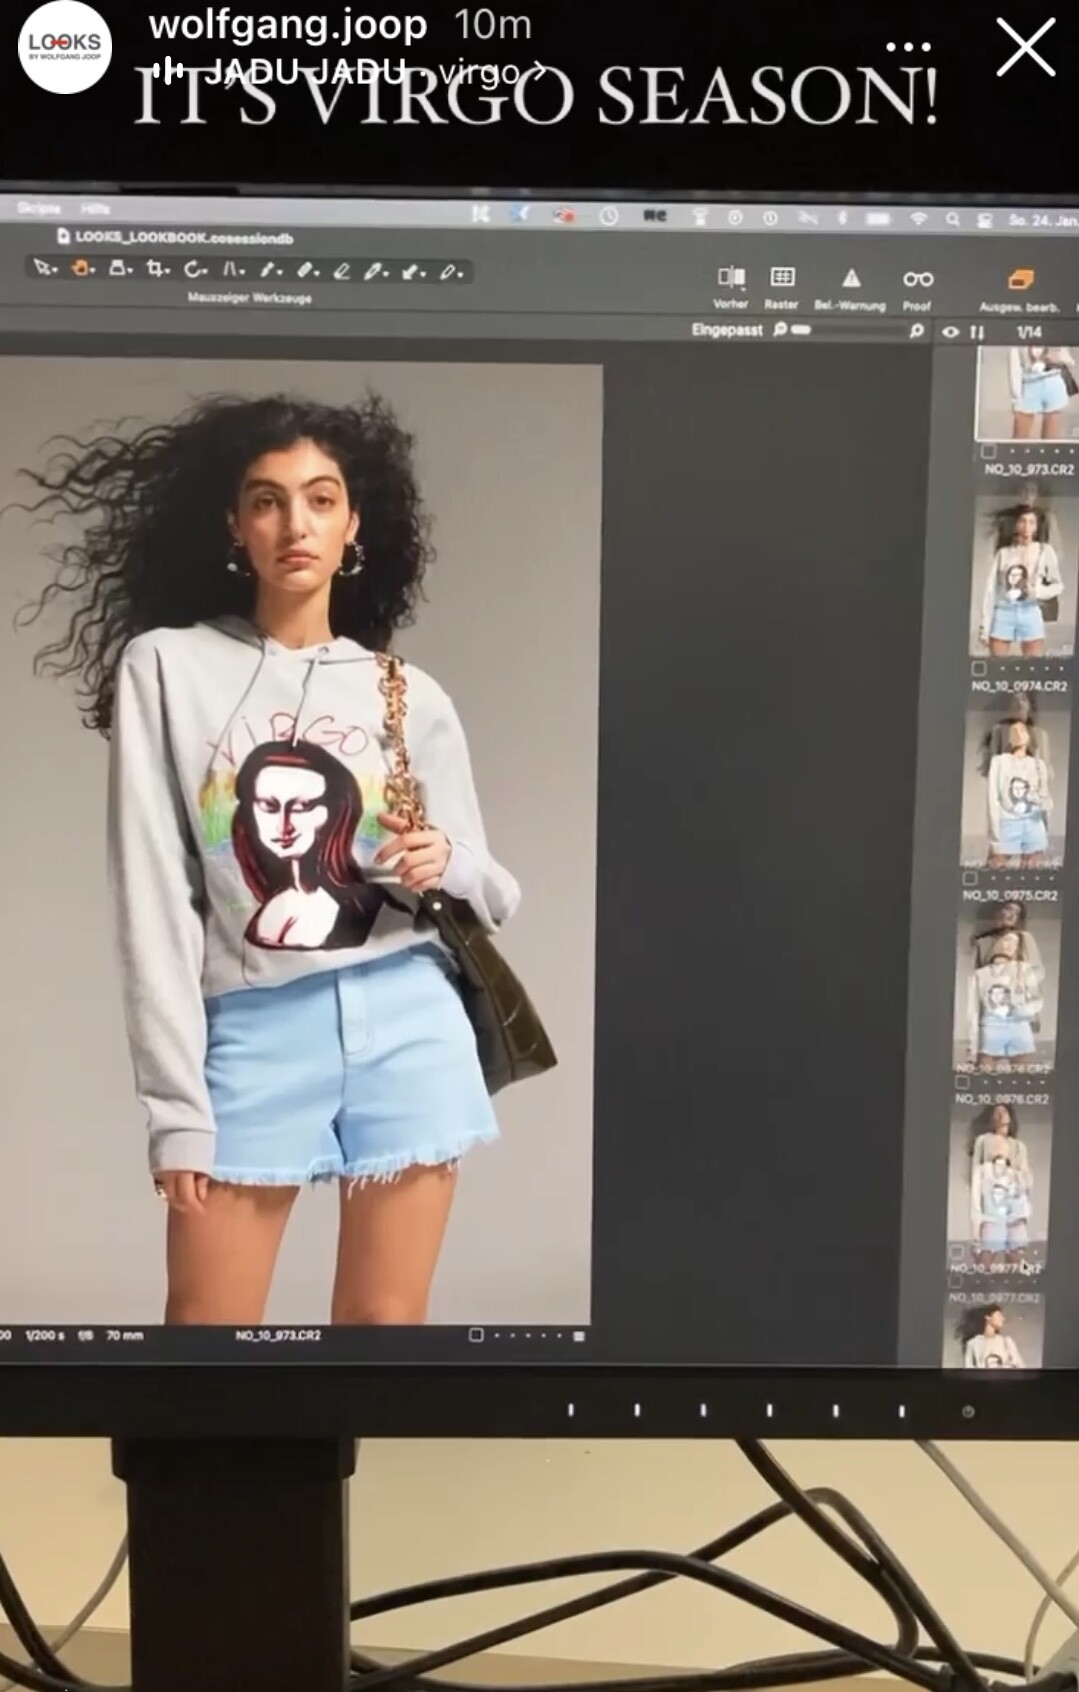Click the battery status icon
This screenshot has height=1692, width=1079.
pyautogui.click(x=878, y=218)
